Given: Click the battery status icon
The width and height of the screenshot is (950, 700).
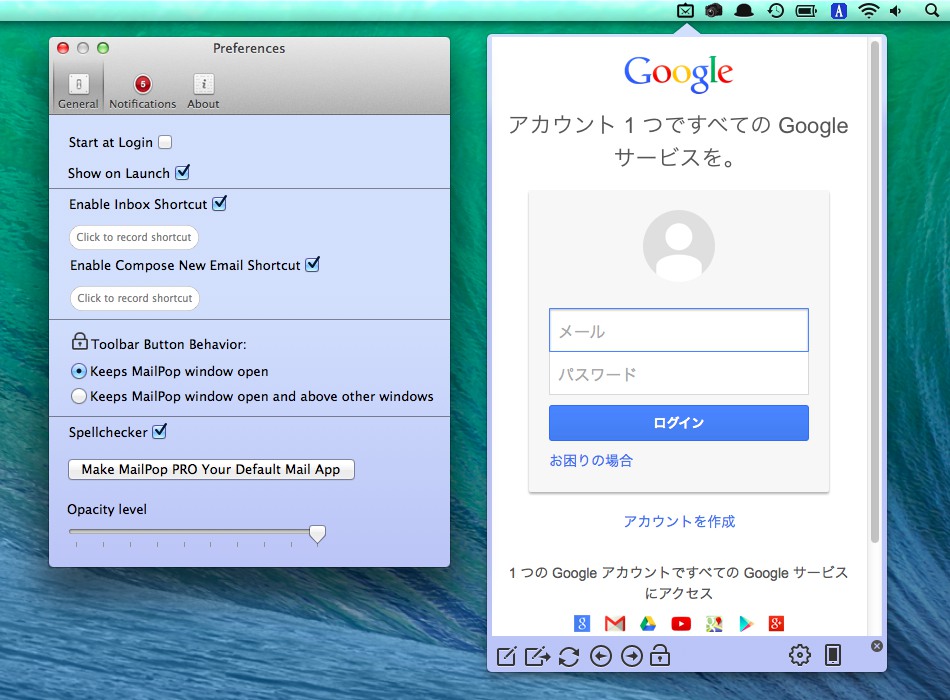Looking at the screenshot, I should [x=806, y=11].
